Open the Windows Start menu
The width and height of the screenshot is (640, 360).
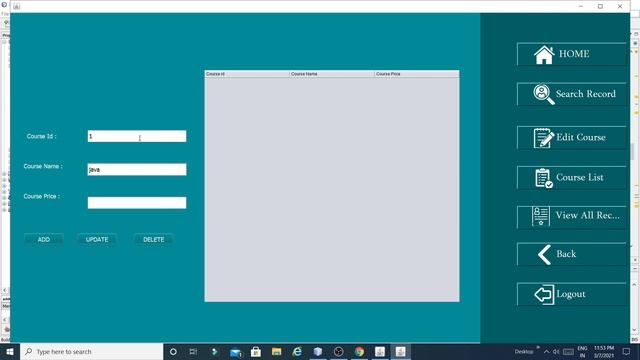10,351
